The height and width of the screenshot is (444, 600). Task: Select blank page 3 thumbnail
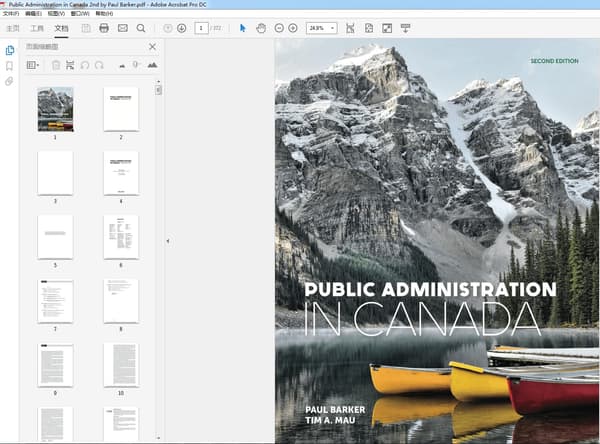click(x=55, y=173)
